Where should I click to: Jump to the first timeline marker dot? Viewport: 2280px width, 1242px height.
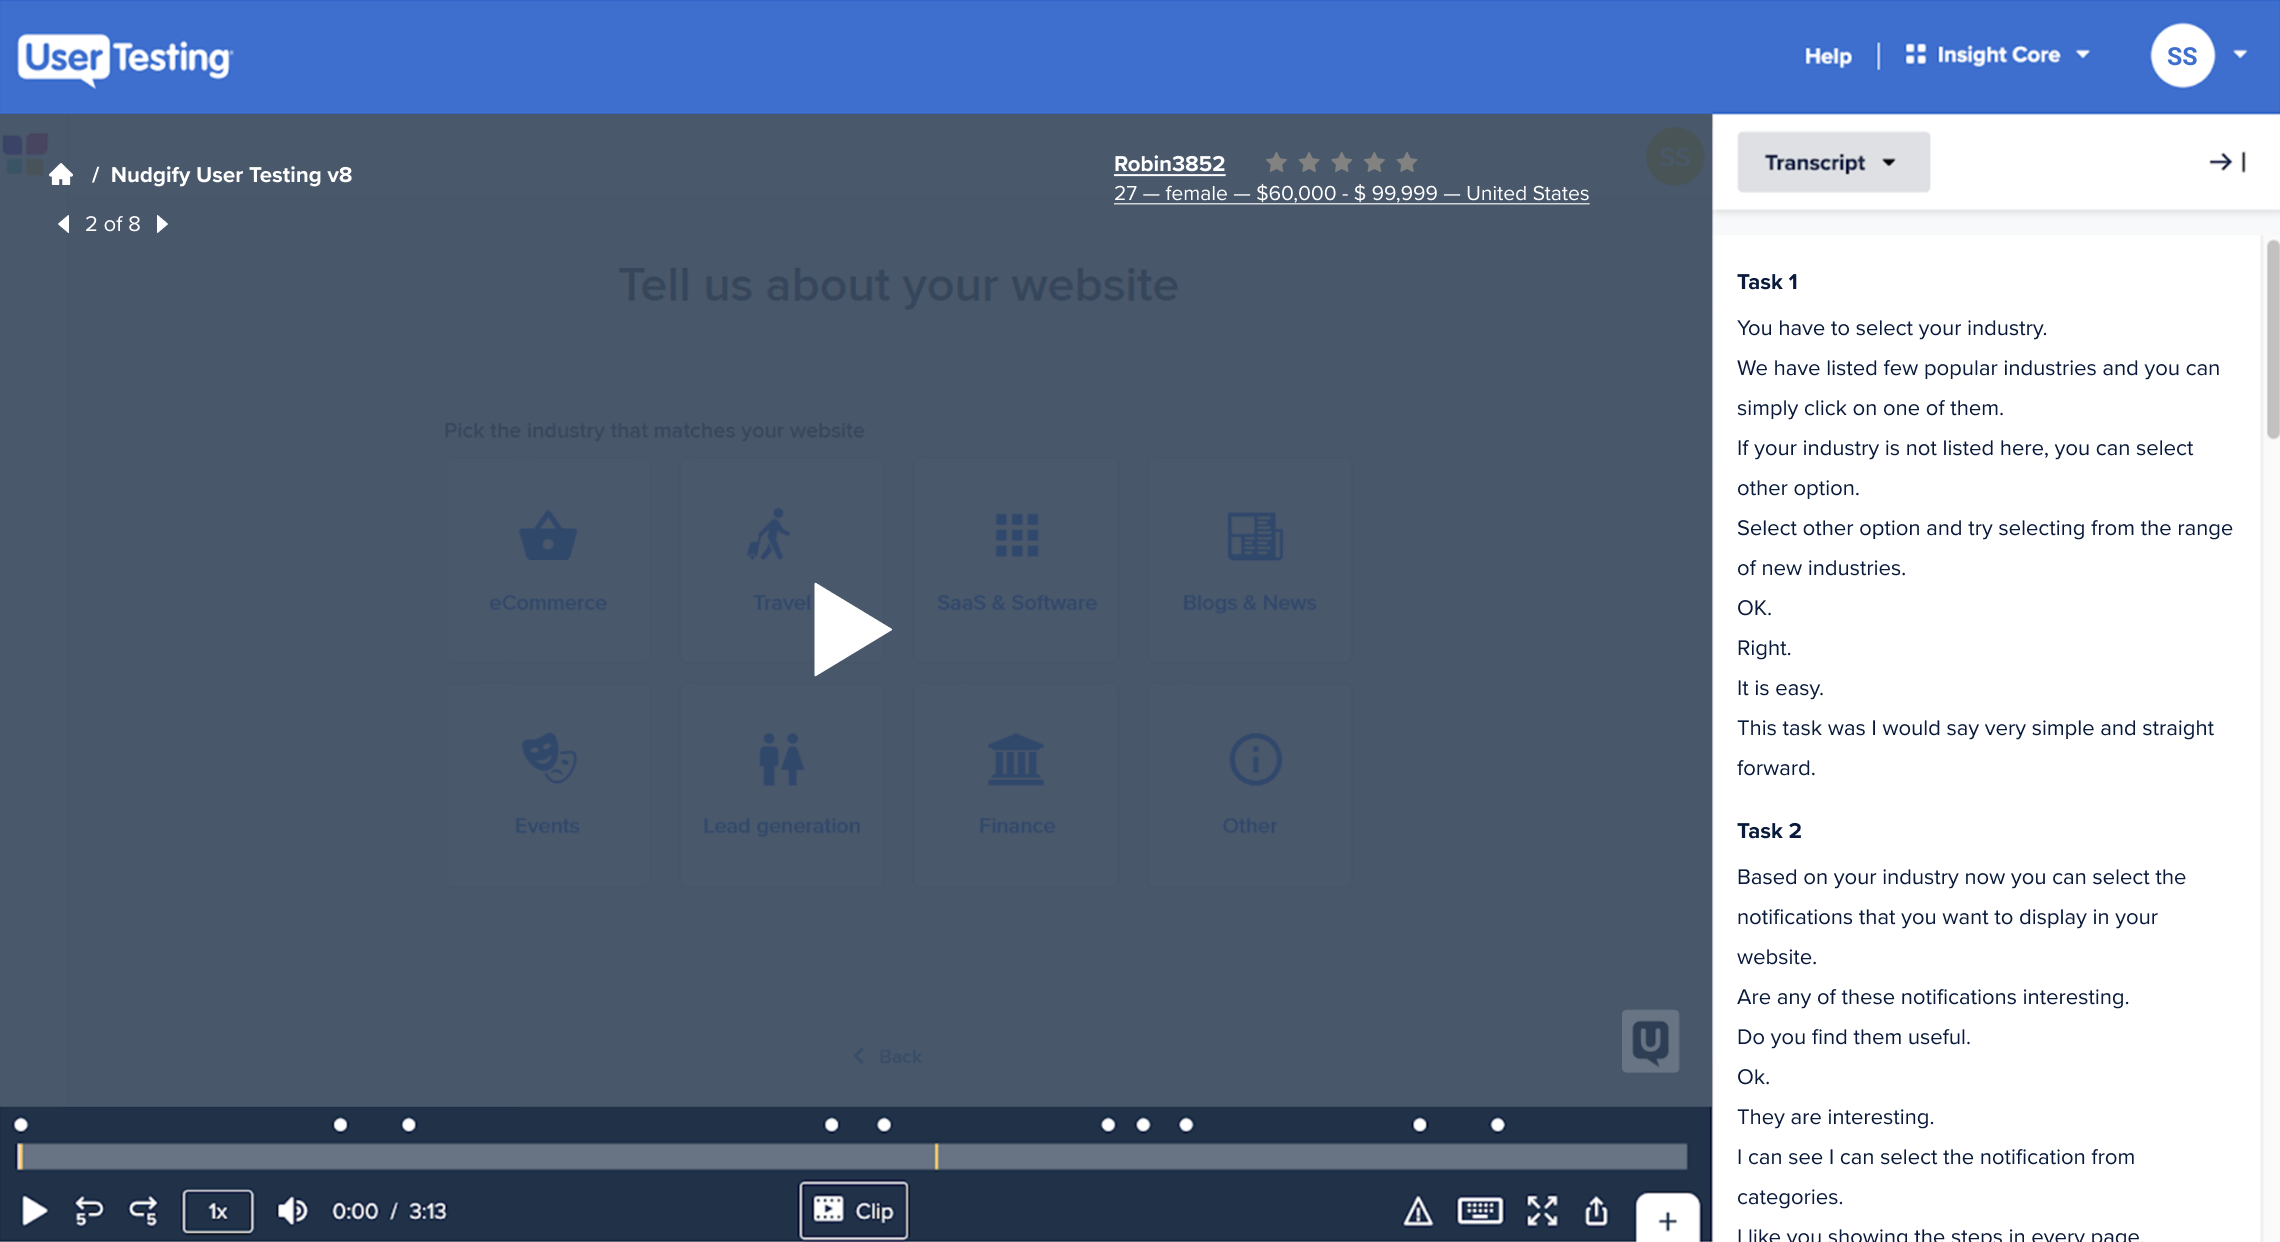tap(21, 1125)
